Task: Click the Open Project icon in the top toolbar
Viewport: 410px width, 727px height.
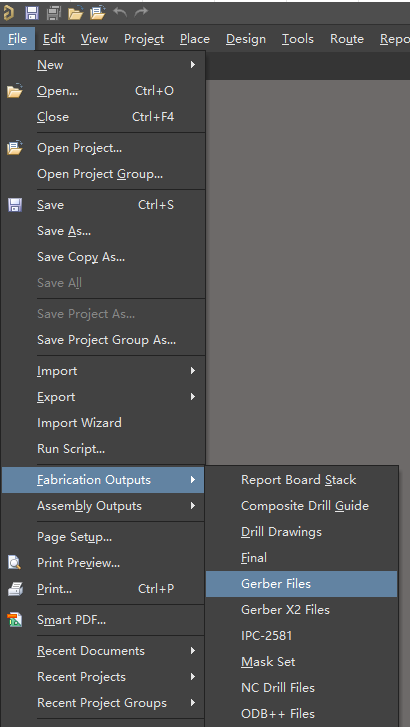Action: [x=98, y=13]
